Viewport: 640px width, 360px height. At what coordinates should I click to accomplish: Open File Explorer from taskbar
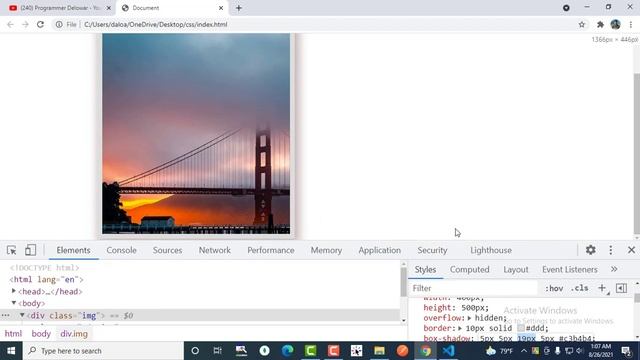pyautogui.click(x=379, y=351)
